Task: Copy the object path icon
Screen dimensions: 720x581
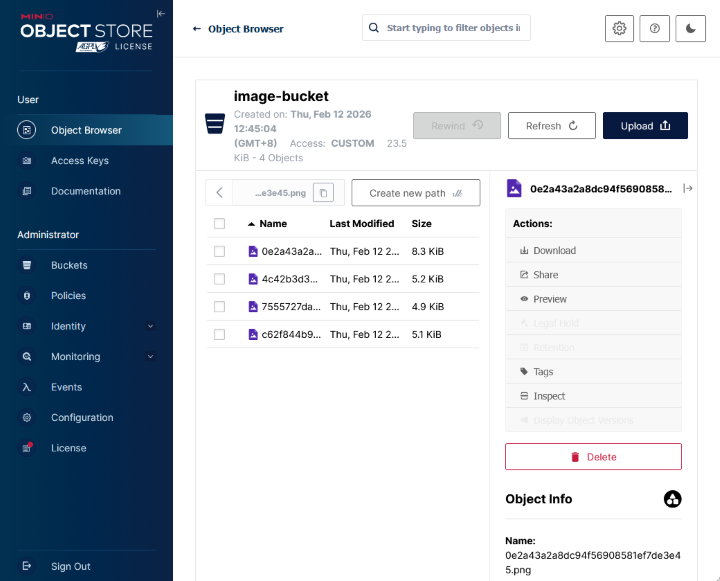Action: pos(323,193)
